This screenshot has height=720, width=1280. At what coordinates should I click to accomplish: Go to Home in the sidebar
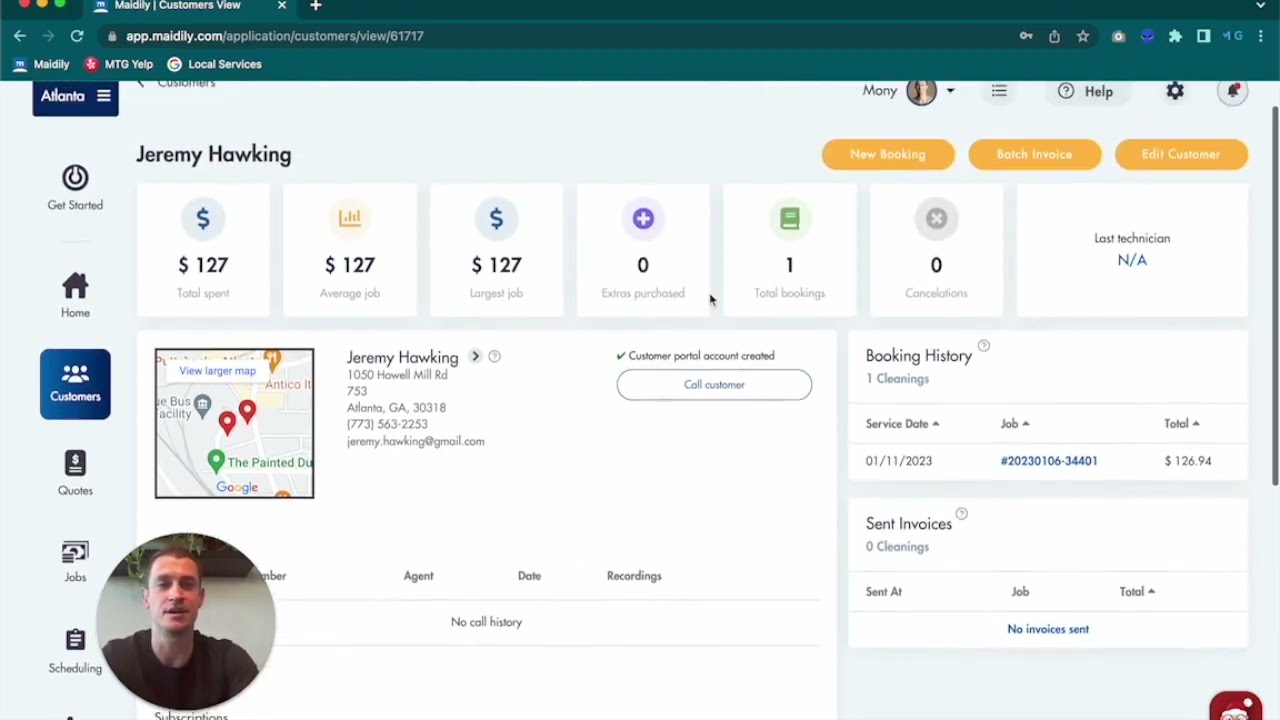(75, 295)
